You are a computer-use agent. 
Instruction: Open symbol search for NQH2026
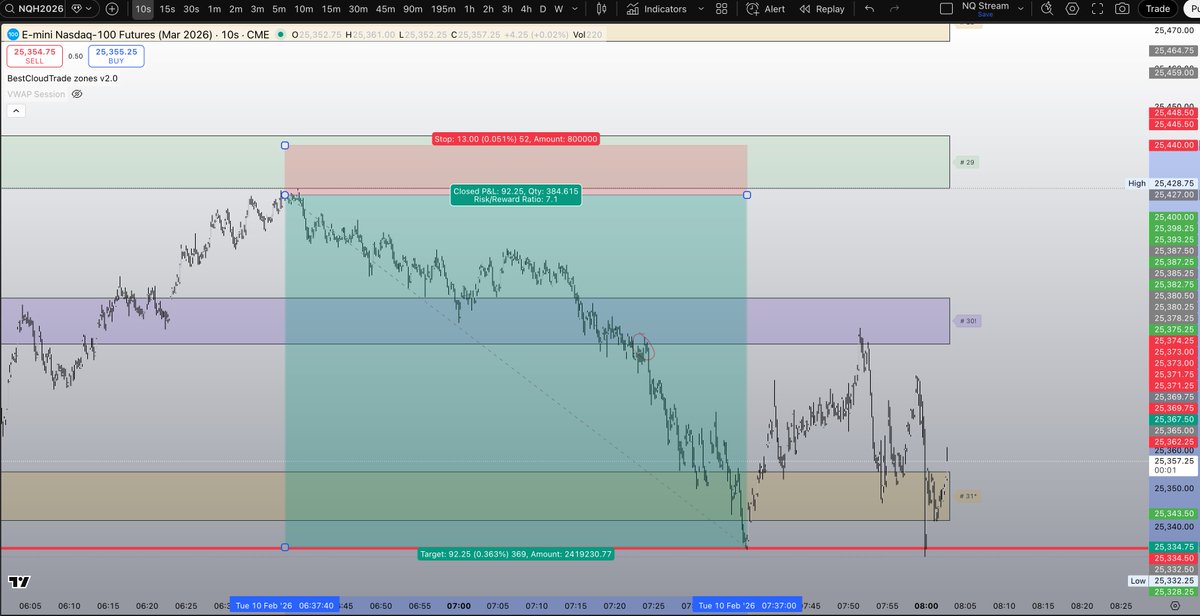coord(34,9)
